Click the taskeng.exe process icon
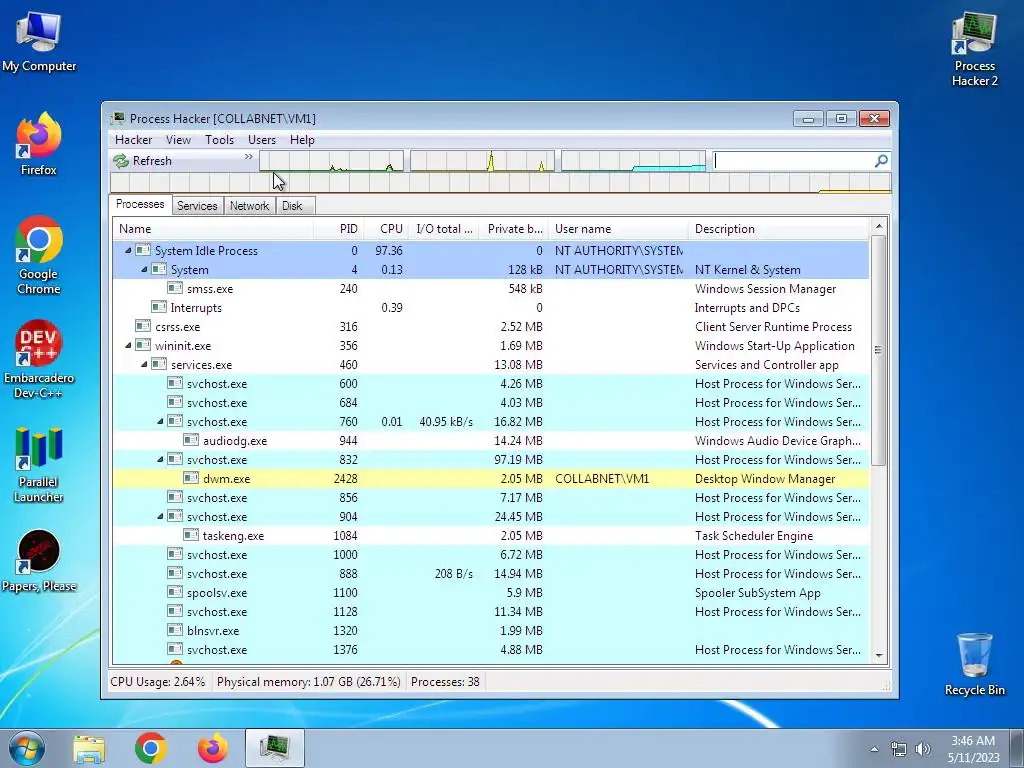 (x=191, y=535)
